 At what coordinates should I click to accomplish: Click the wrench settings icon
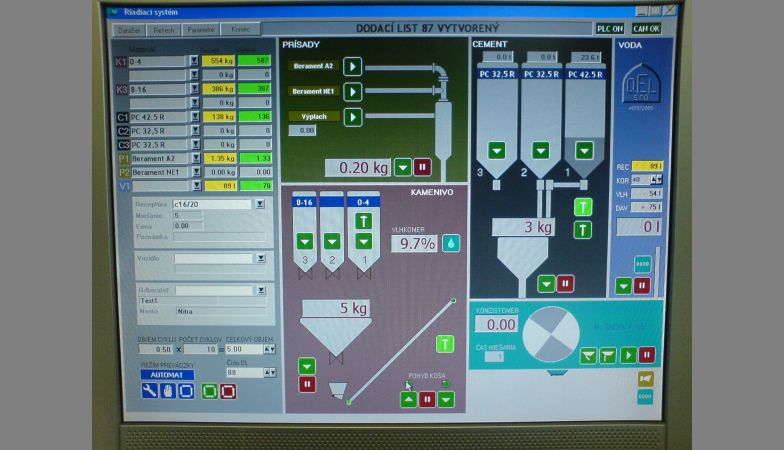(148, 391)
